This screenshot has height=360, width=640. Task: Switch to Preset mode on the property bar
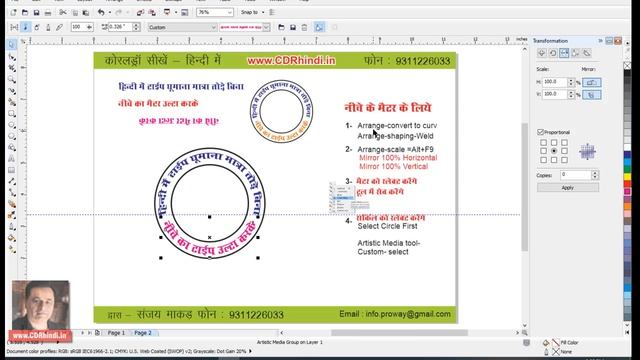pyautogui.click(x=14, y=27)
